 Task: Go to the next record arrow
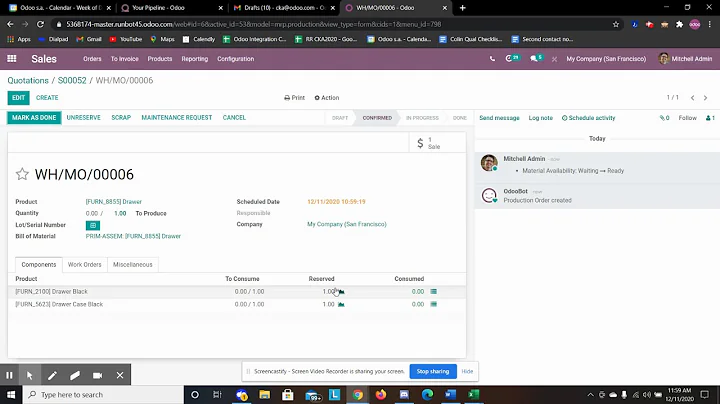(x=705, y=98)
